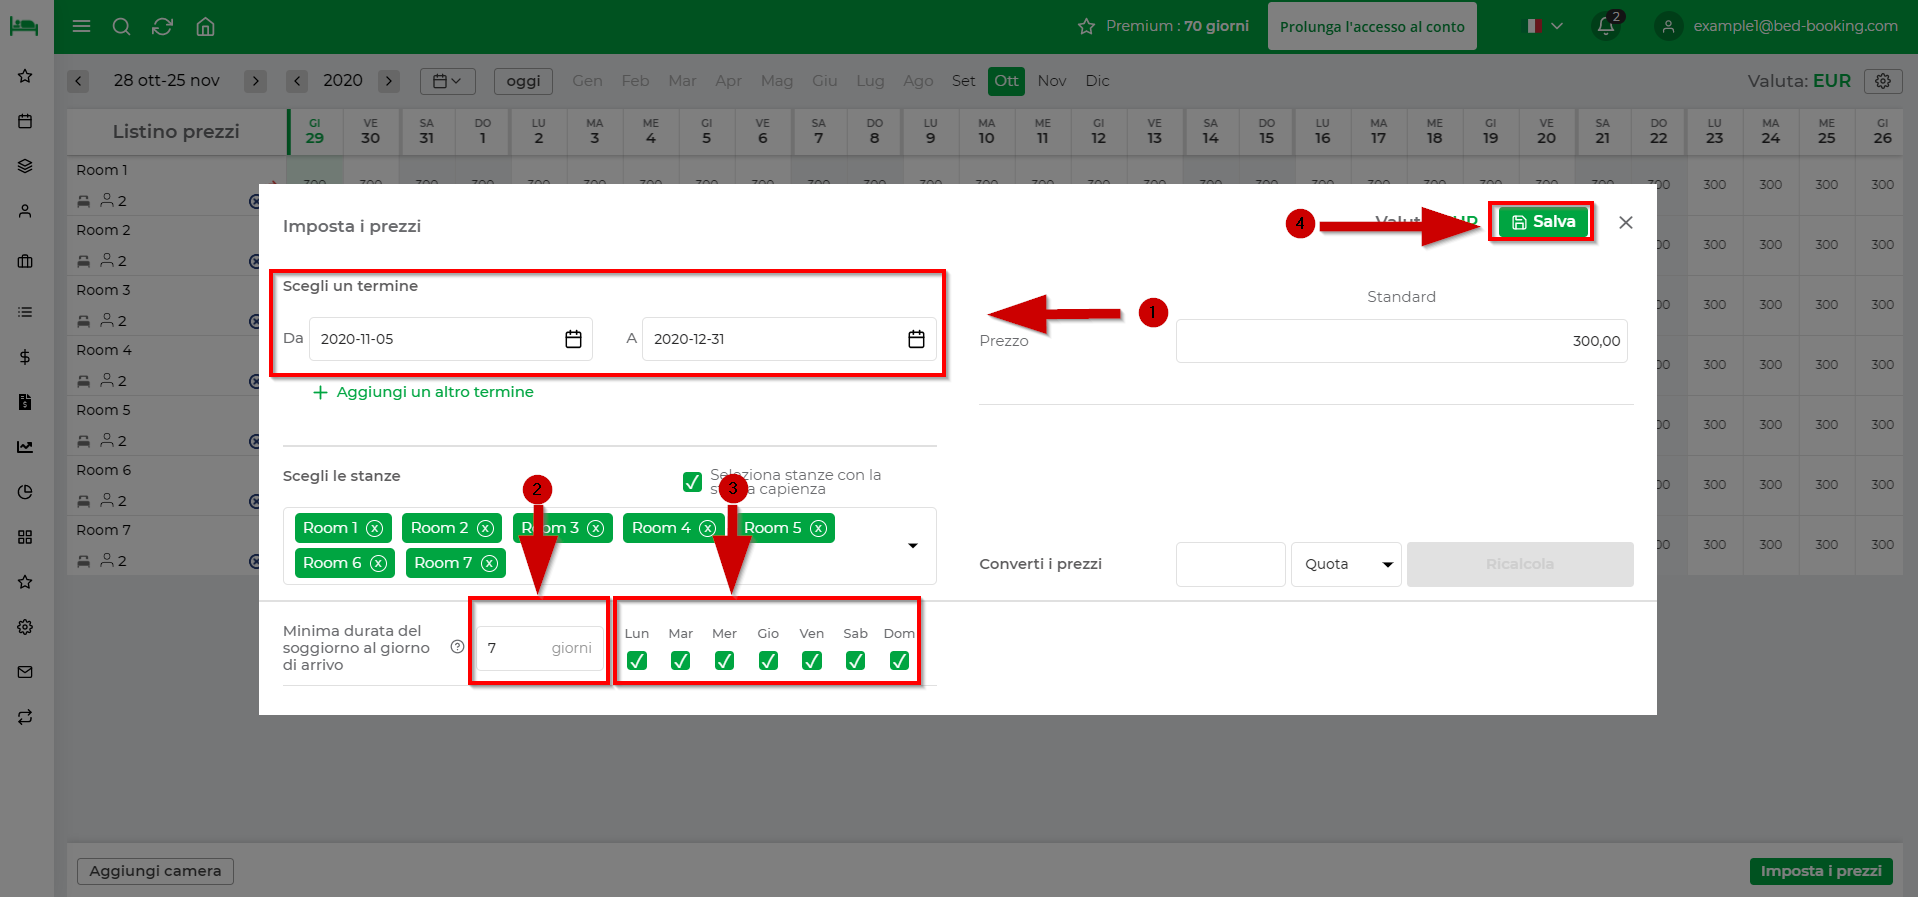The width and height of the screenshot is (1918, 897).
Task: Remove Room 7 chip
Action: (x=489, y=563)
